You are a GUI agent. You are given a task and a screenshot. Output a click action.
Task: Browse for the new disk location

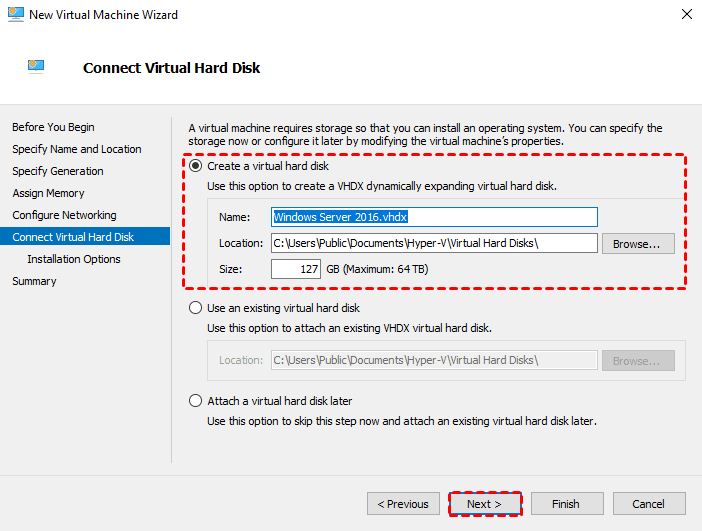pyautogui.click(x=638, y=243)
